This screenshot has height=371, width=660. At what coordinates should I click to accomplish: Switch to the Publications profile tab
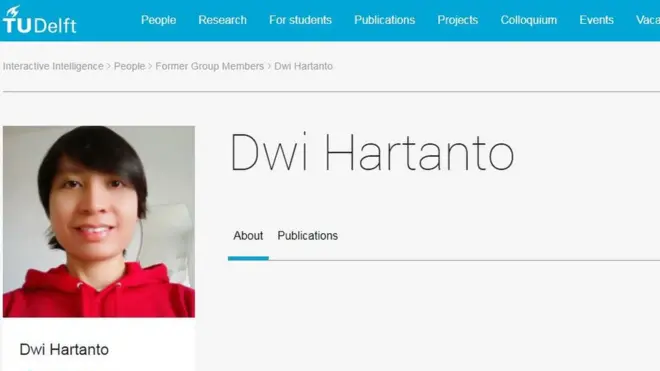click(x=308, y=236)
